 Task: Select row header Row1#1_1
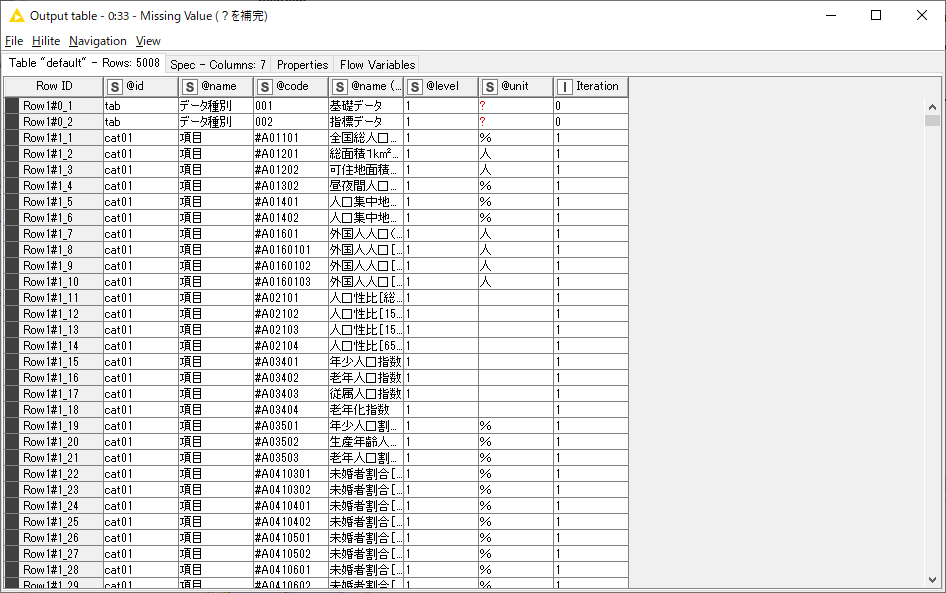click(54, 138)
